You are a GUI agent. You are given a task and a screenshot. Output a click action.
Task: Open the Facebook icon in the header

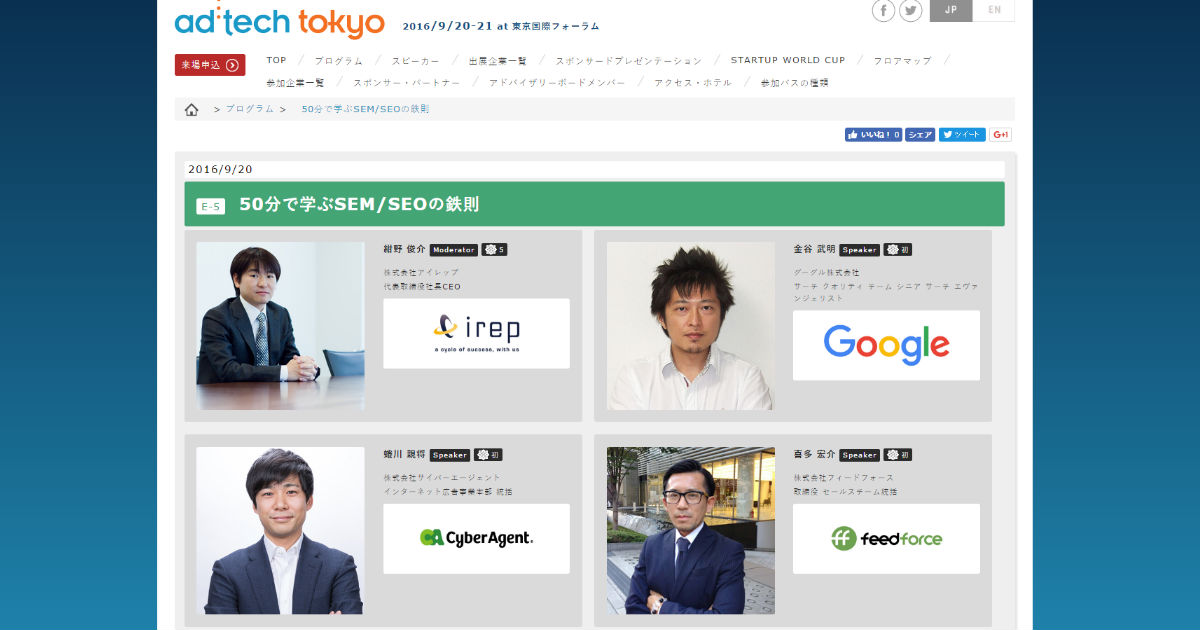[883, 10]
